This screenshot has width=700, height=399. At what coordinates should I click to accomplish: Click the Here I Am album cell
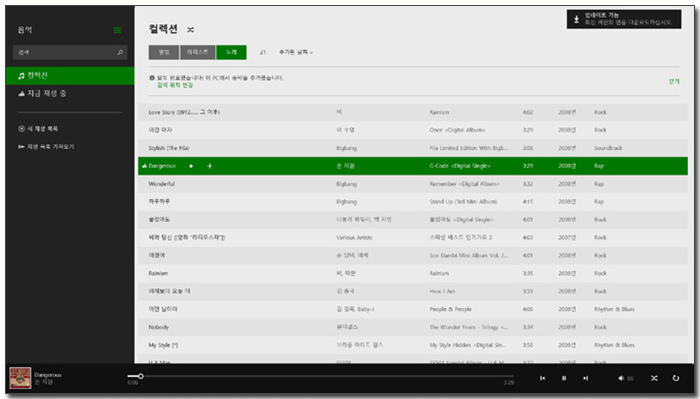[442, 291]
